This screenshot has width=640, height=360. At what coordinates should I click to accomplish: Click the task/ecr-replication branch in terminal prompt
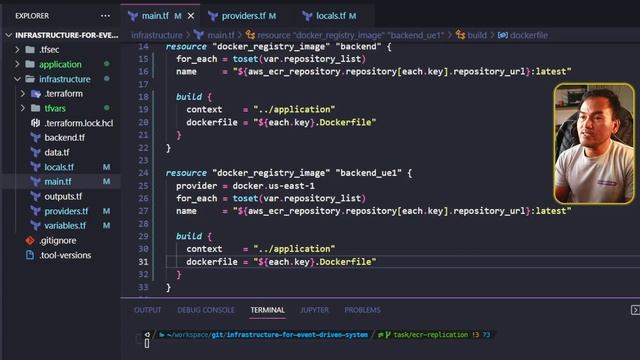(431, 335)
